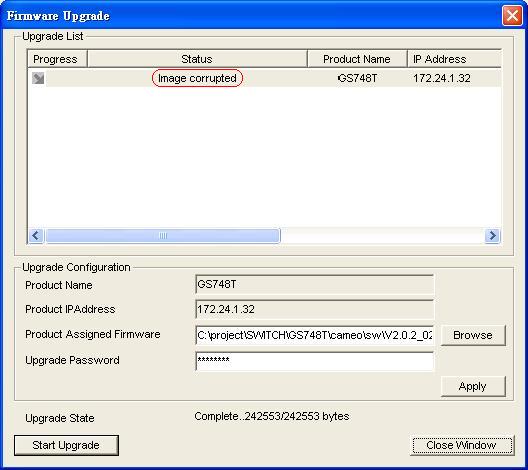Click the Product Assigned Firmware path field

(315, 335)
